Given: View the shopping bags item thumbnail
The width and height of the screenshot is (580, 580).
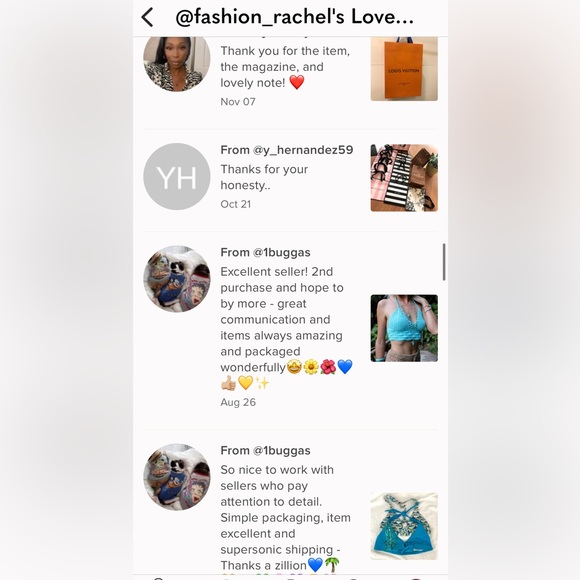Looking at the screenshot, I should point(404,178).
